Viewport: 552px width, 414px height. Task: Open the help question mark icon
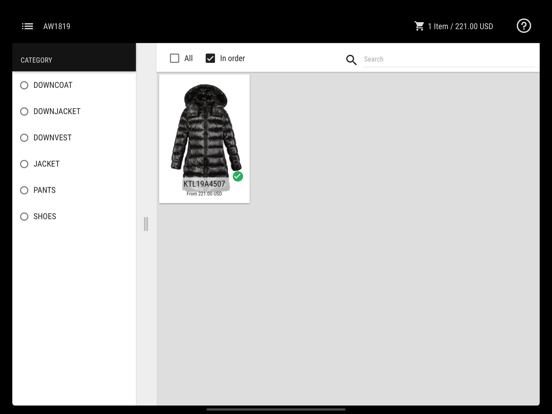523,26
